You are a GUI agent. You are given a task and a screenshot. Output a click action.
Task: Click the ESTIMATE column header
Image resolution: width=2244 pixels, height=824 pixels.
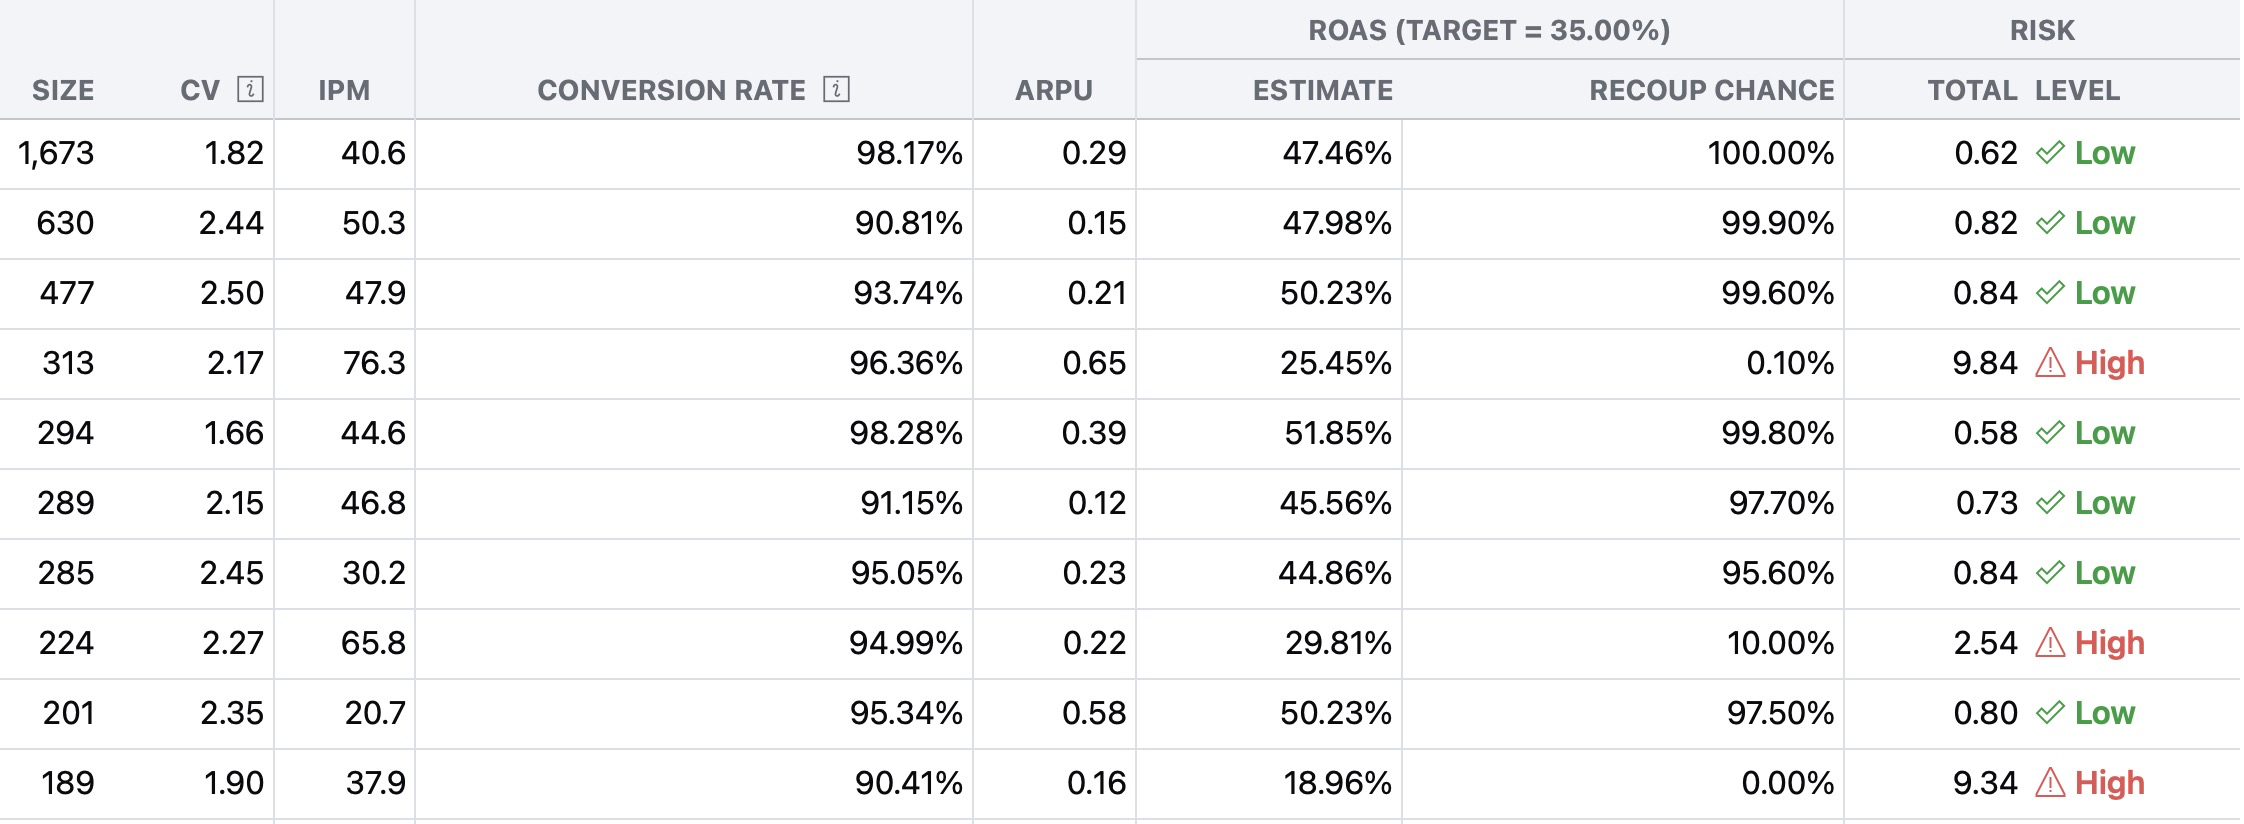[x=1322, y=89]
